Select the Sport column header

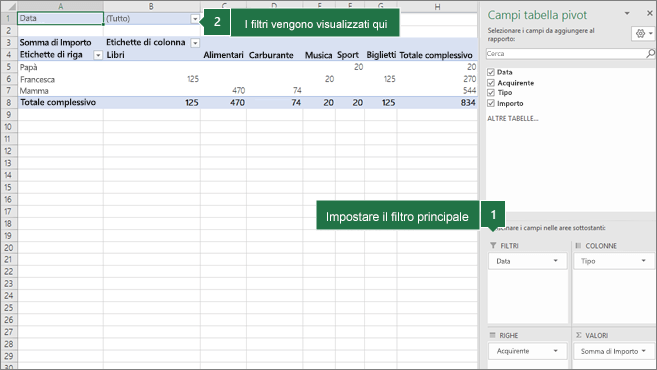(350, 55)
